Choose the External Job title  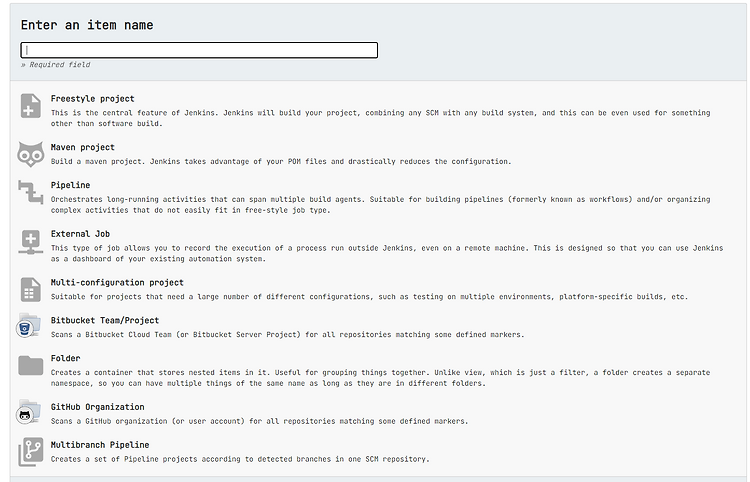click(80, 234)
